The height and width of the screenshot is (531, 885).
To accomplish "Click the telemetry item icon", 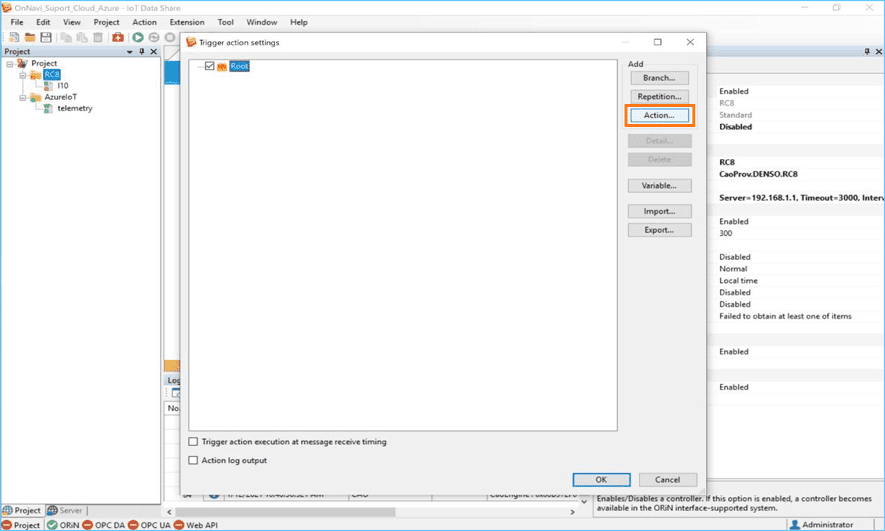I will [x=49, y=108].
